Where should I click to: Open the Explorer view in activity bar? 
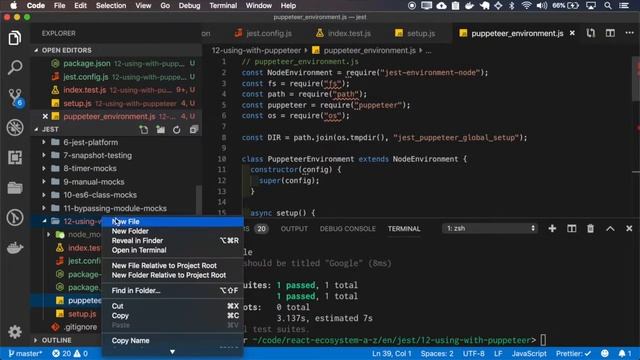click(x=15, y=38)
